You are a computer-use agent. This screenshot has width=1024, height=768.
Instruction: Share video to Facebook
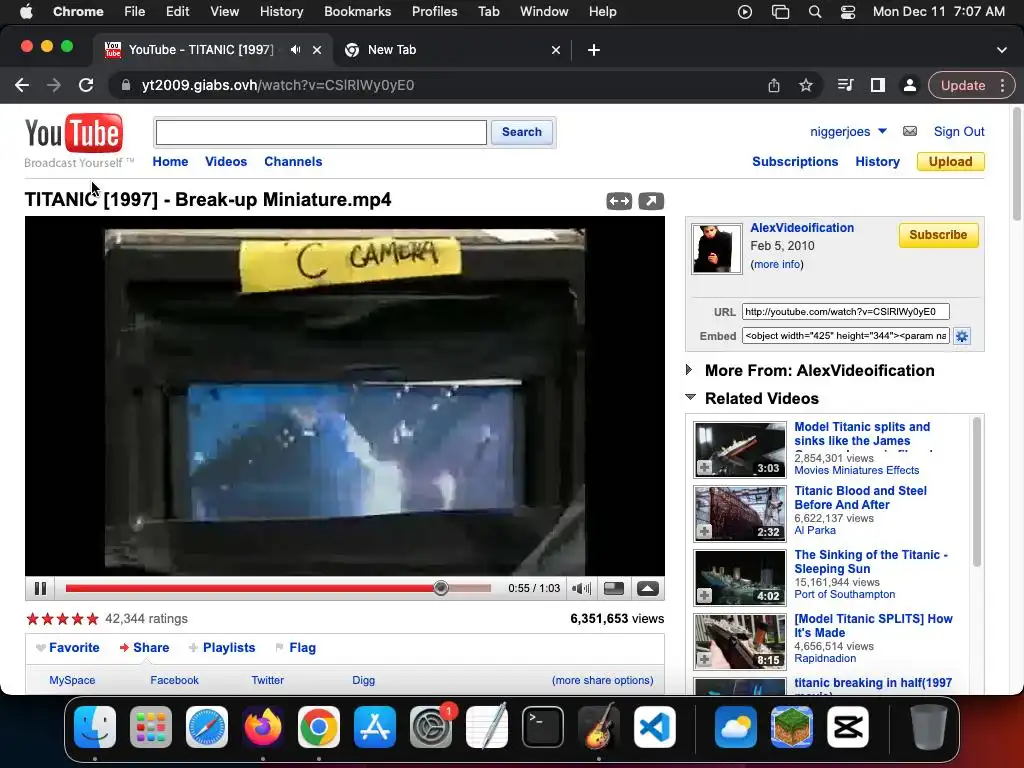(174, 680)
